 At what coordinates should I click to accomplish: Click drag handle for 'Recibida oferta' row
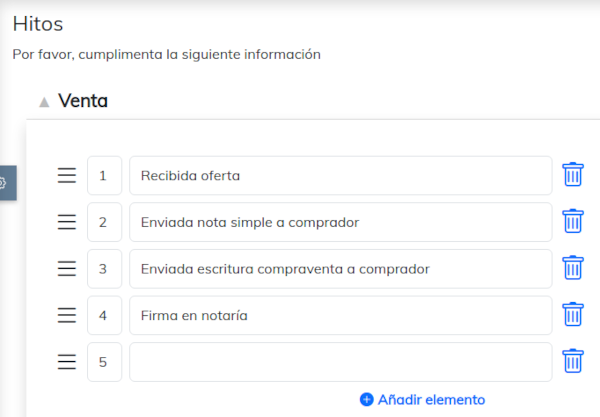pyautogui.click(x=67, y=175)
